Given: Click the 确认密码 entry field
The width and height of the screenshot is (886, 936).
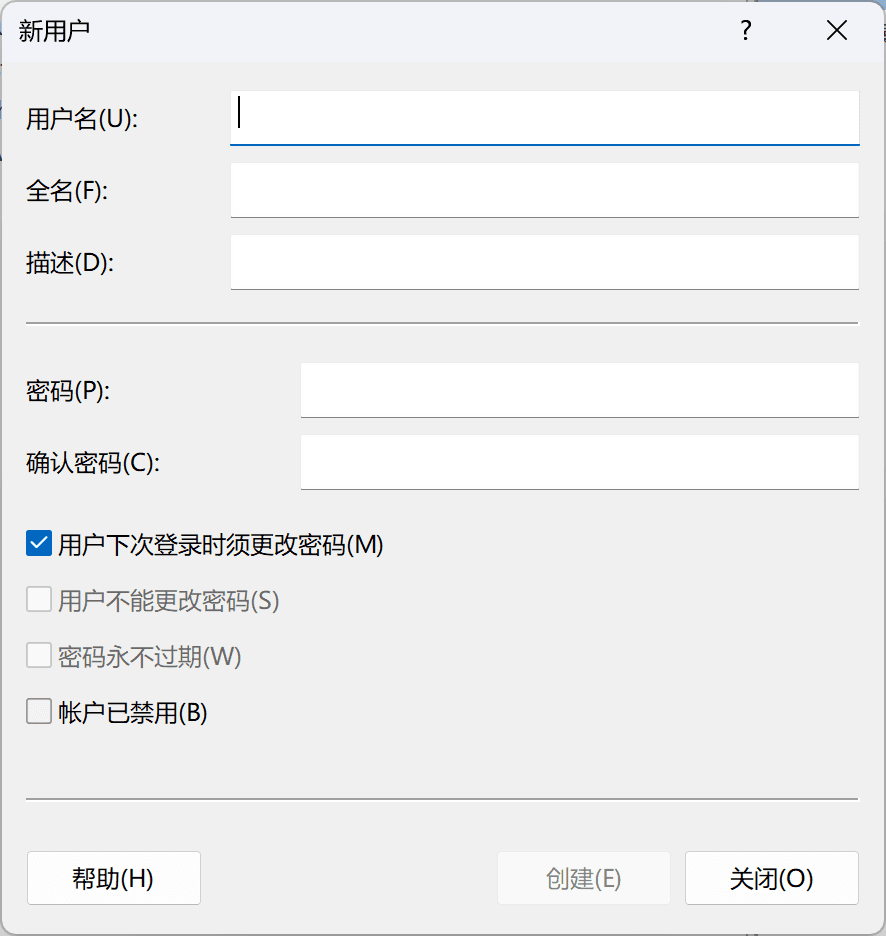Looking at the screenshot, I should 579,462.
